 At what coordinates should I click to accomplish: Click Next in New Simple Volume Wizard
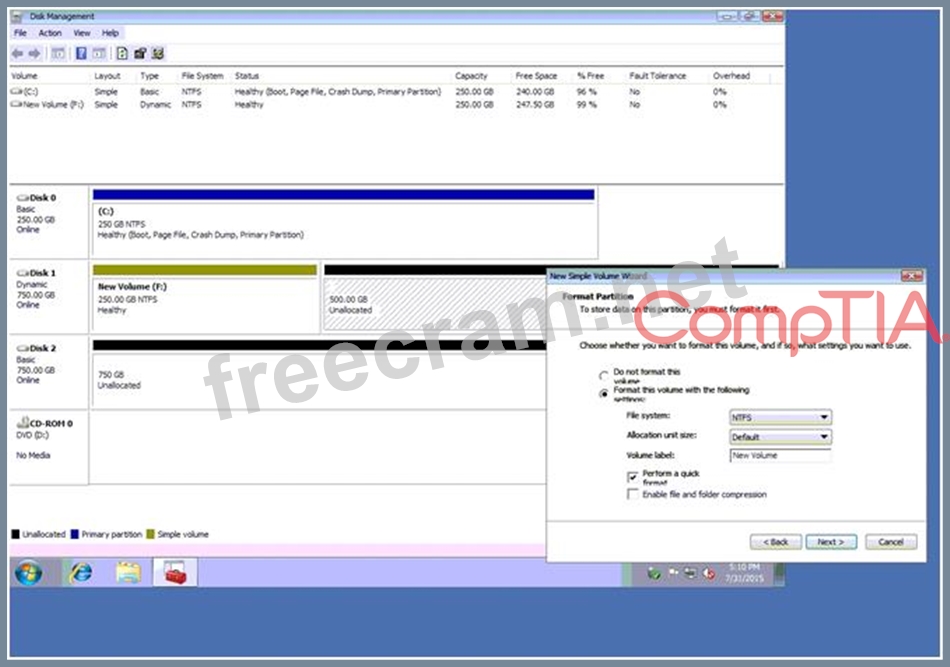(x=831, y=542)
